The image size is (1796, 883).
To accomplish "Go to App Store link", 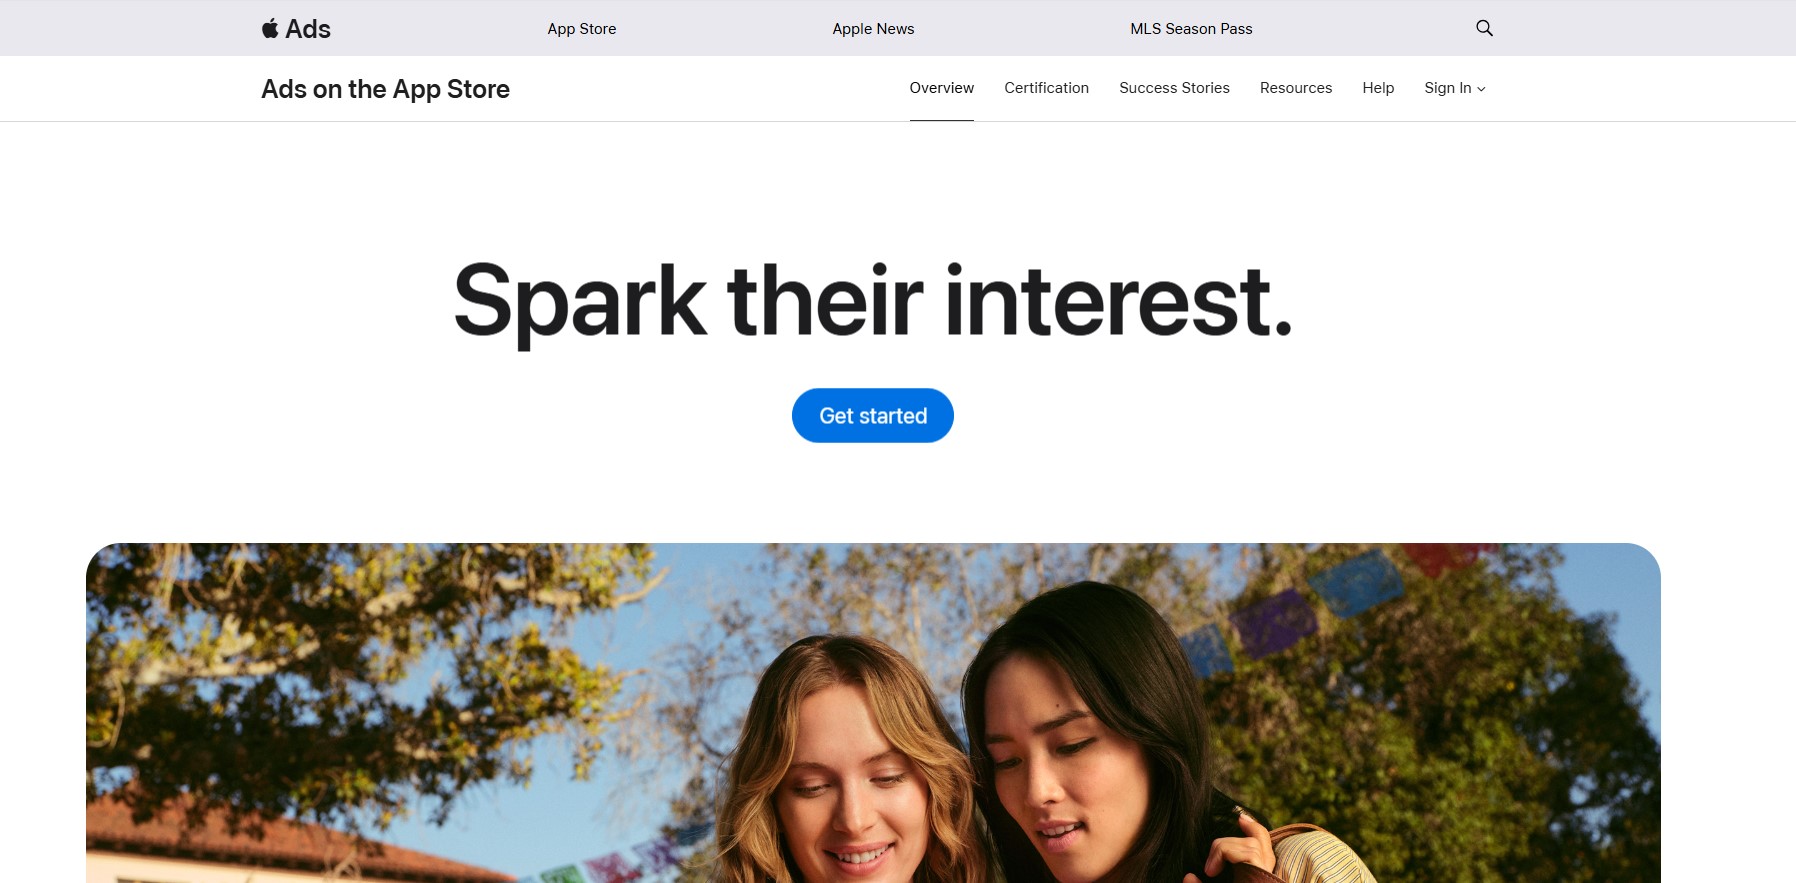I will click(x=582, y=29).
